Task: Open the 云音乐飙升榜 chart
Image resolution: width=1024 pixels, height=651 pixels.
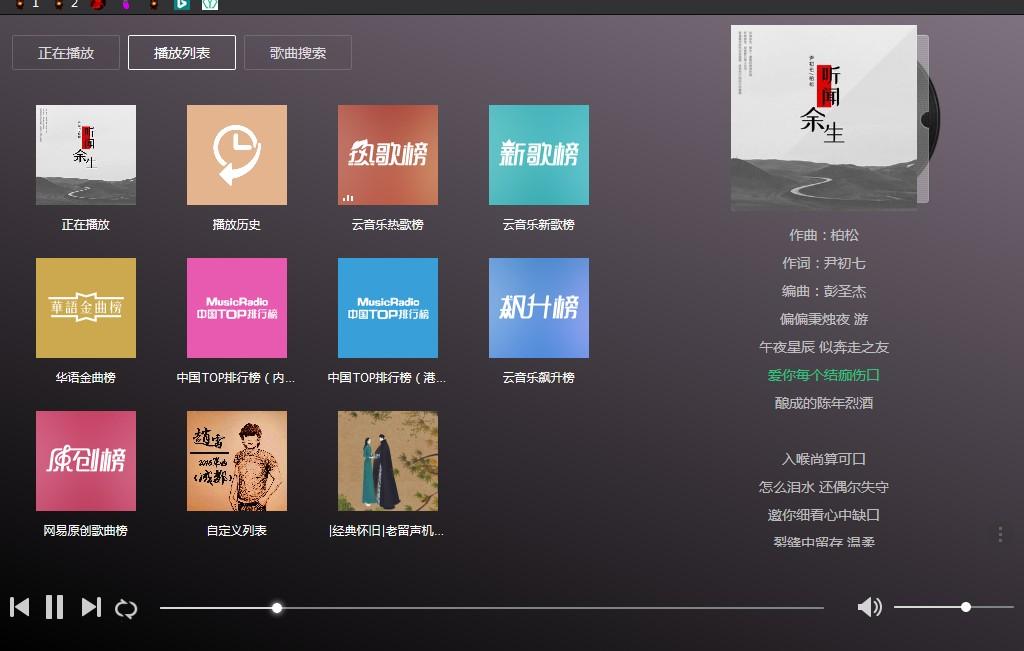Action: click(x=539, y=308)
